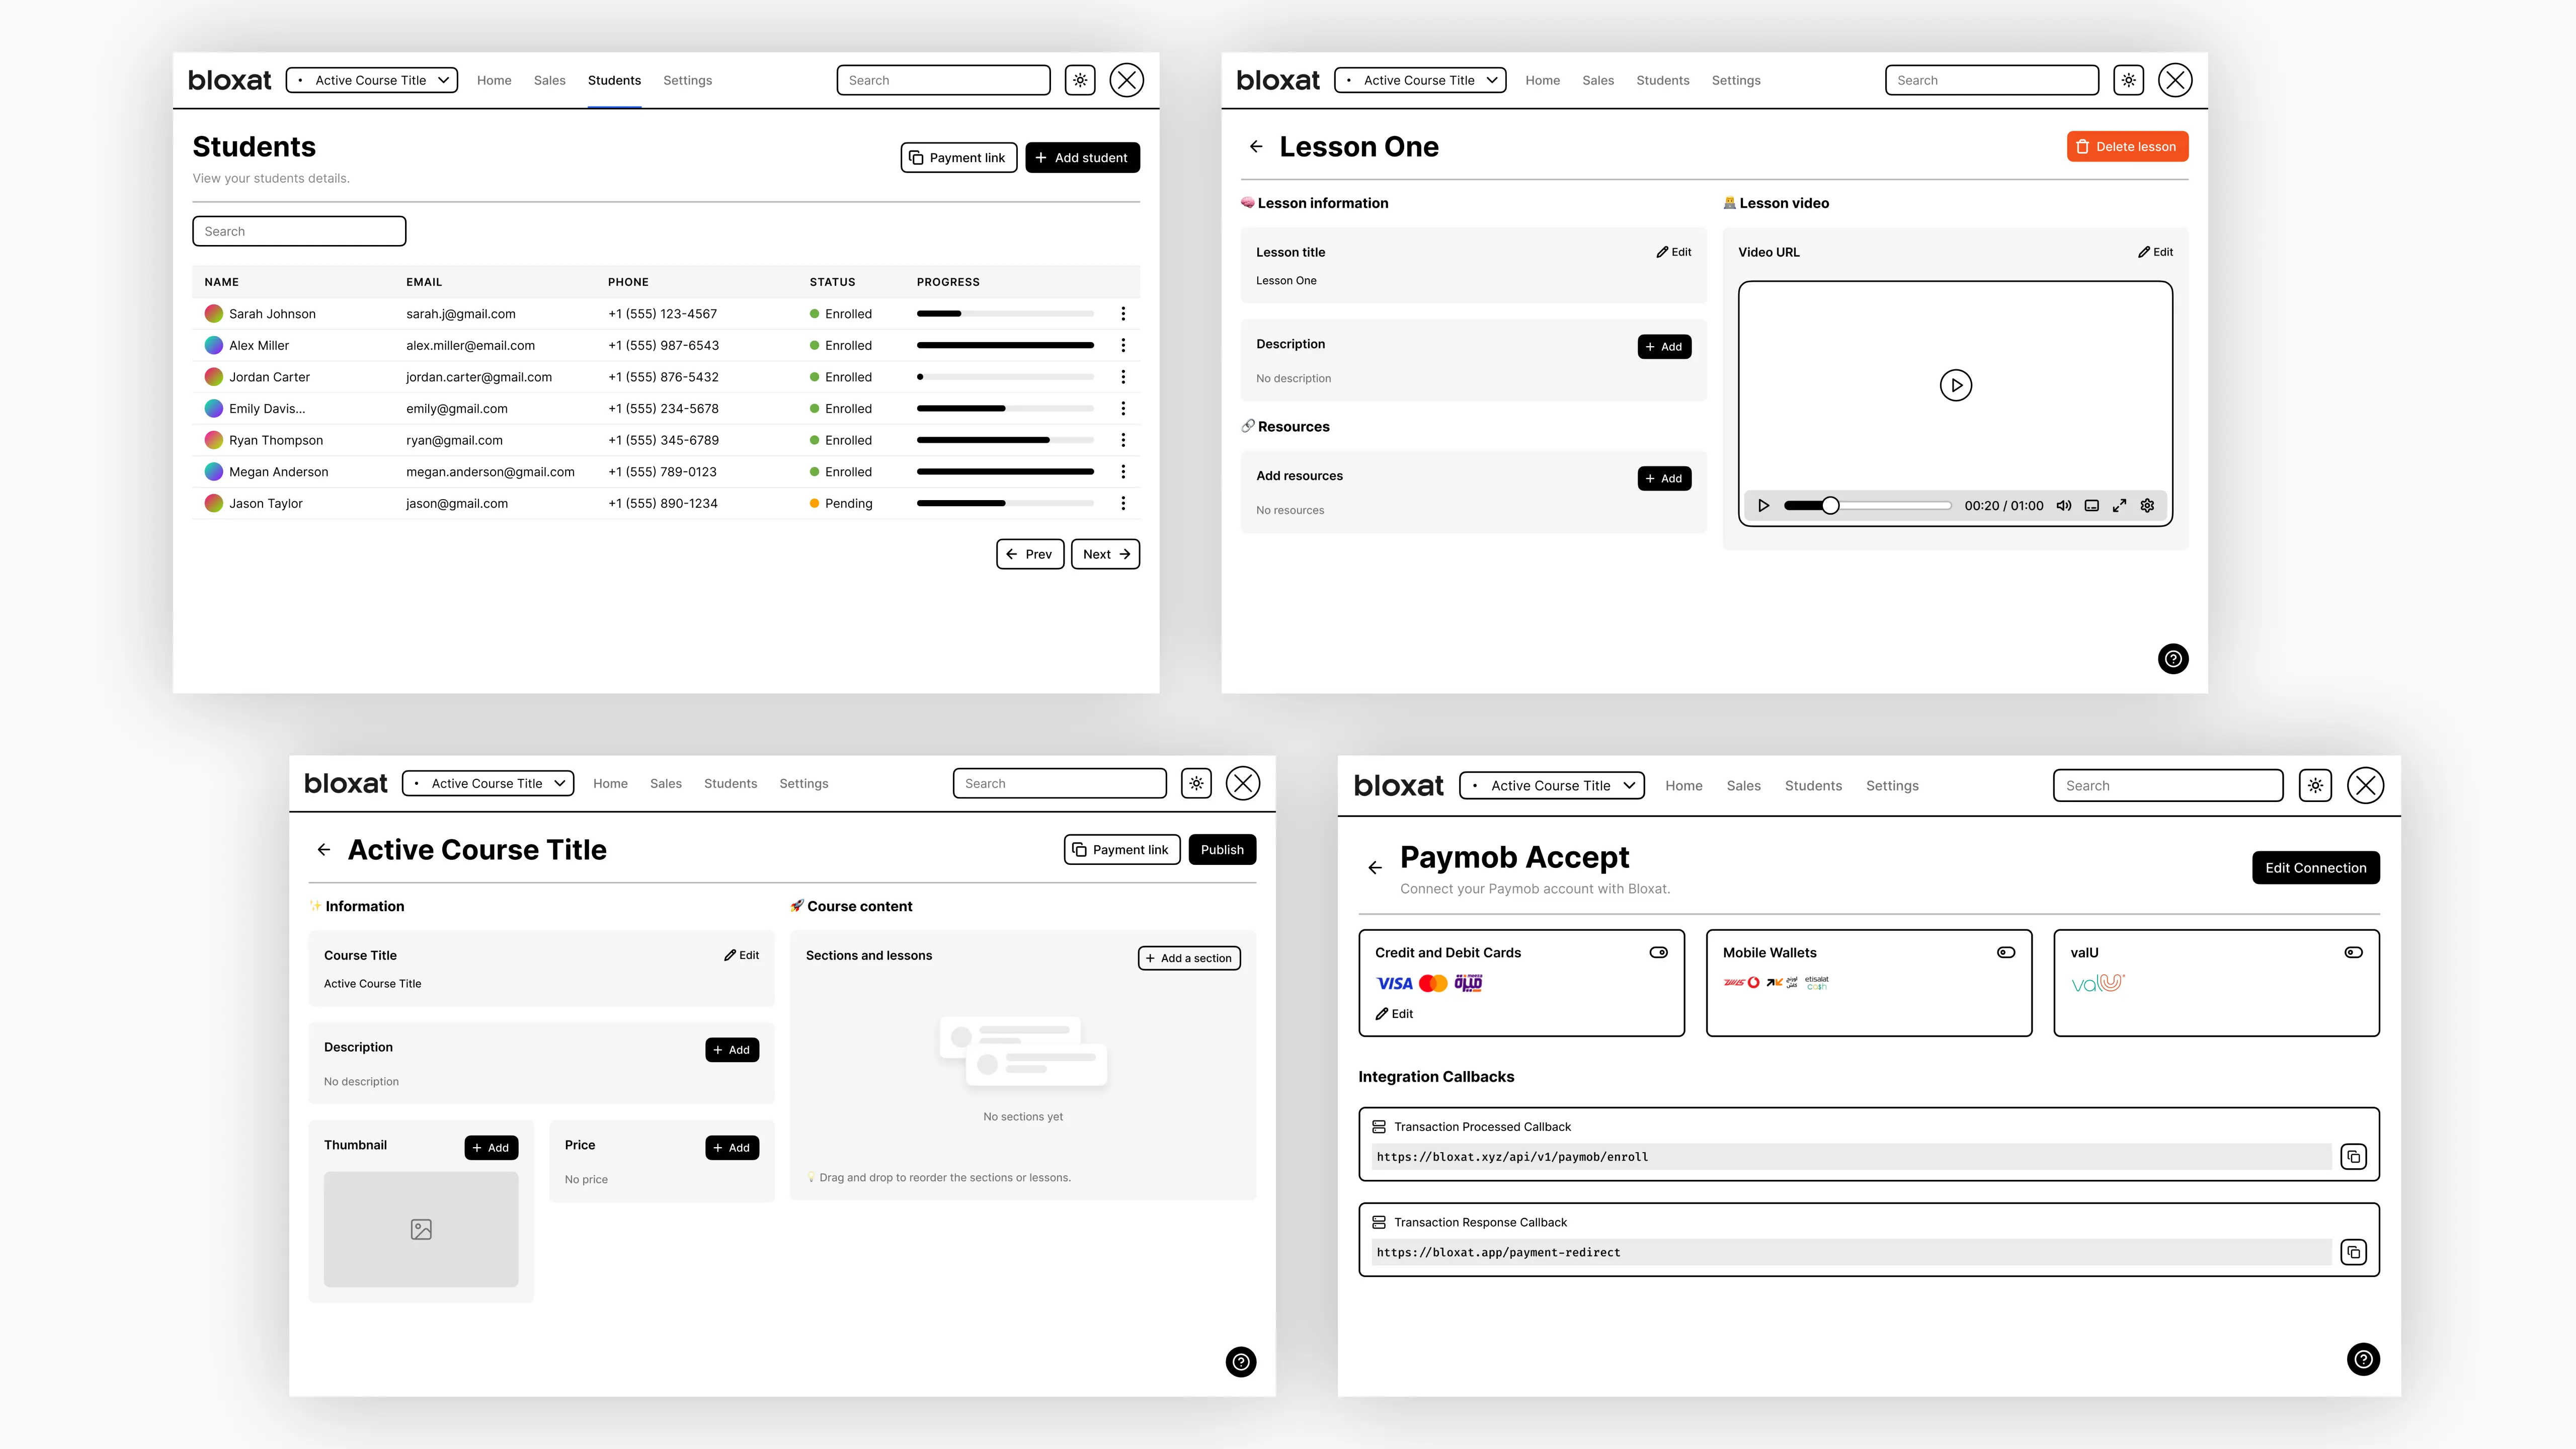The image size is (2576, 1449).
Task: Click the students table search field
Action: coord(299,231)
